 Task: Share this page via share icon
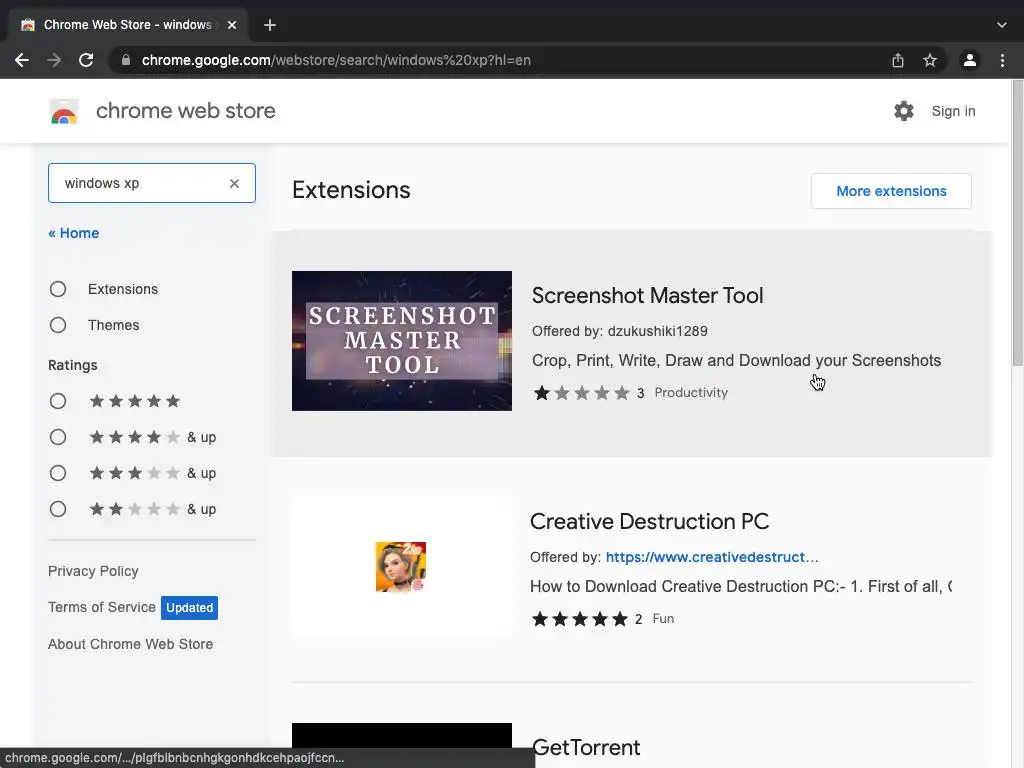point(898,60)
